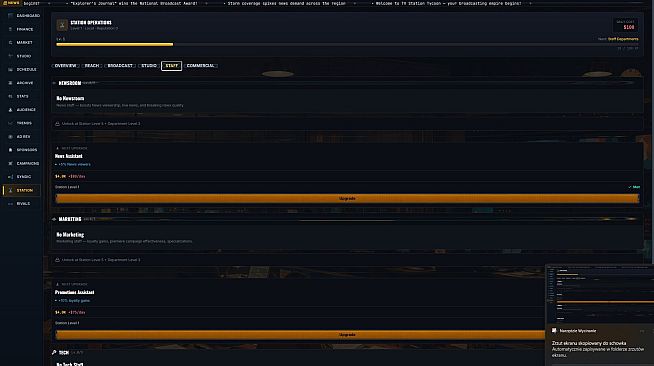654x366 pixels.
Task: Click the daily cost $108 box
Action: [625, 25]
